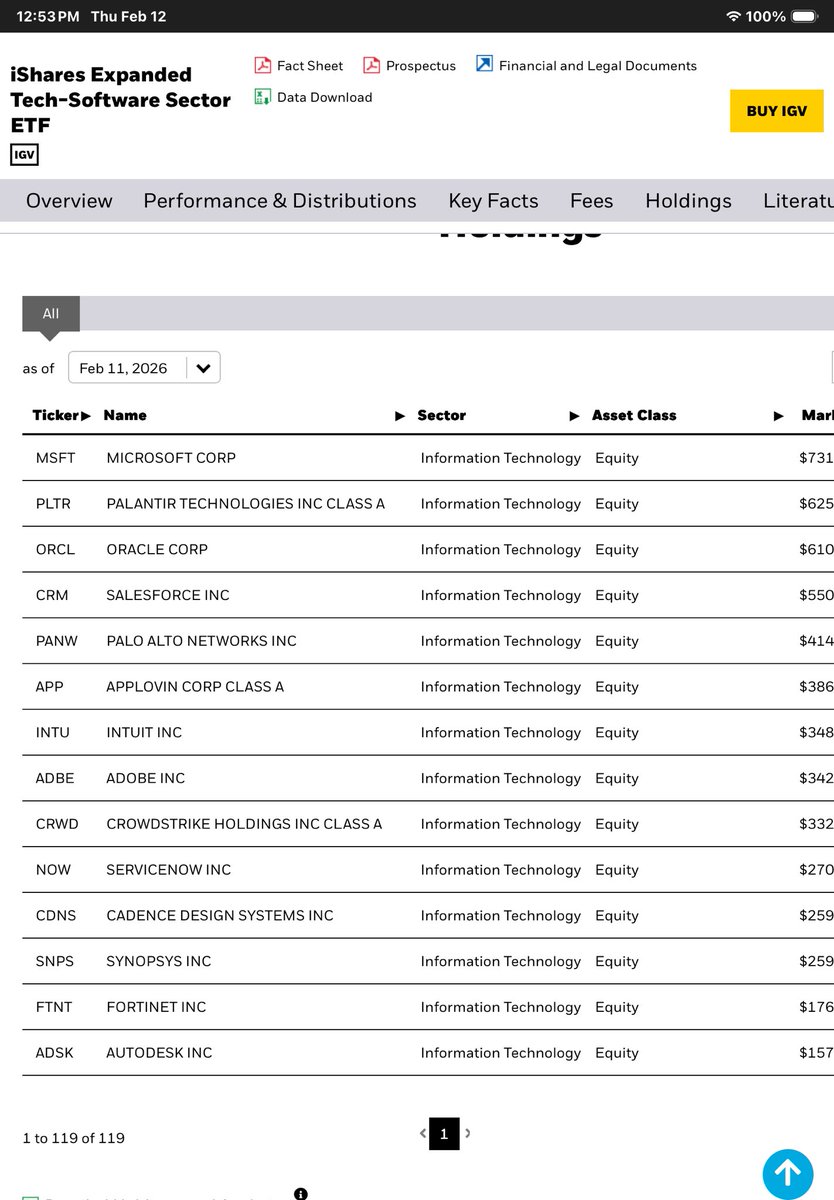Click ORACLE CORP name cell
The width and height of the screenshot is (834, 1200).
[x=157, y=550]
